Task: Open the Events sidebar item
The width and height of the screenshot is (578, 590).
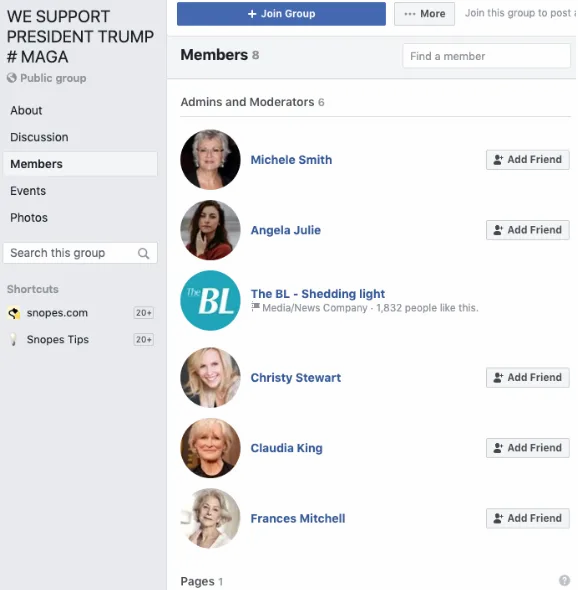Action: 28,191
